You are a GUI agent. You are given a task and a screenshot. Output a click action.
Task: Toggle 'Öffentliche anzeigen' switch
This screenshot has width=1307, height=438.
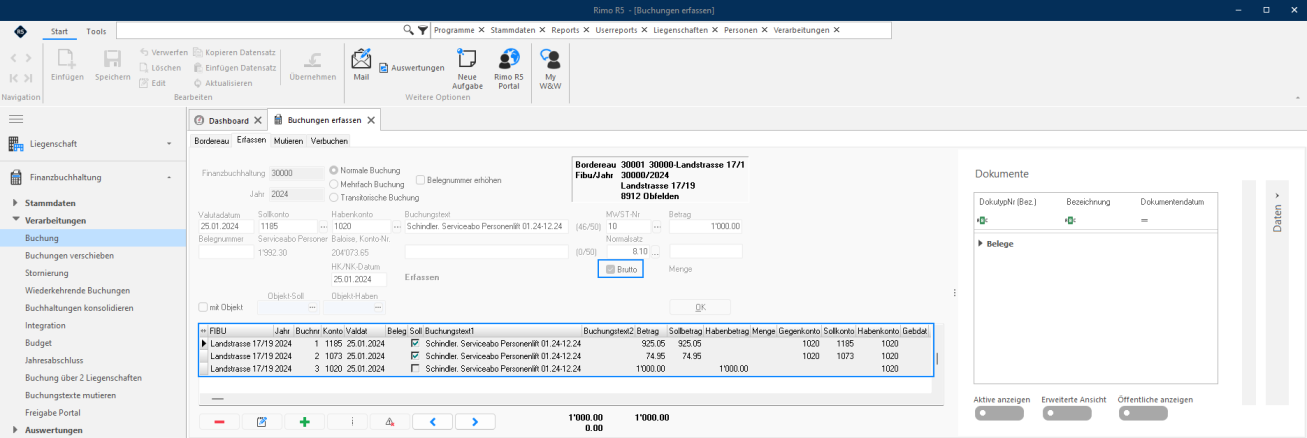pyautogui.click(x=1144, y=412)
